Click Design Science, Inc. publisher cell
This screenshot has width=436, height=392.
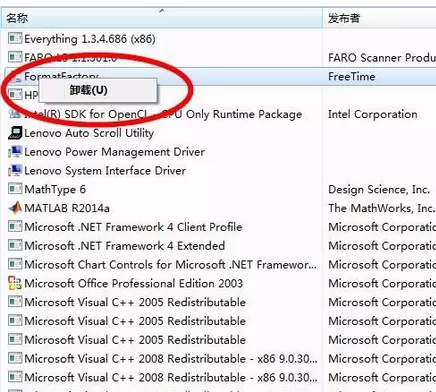point(379,190)
